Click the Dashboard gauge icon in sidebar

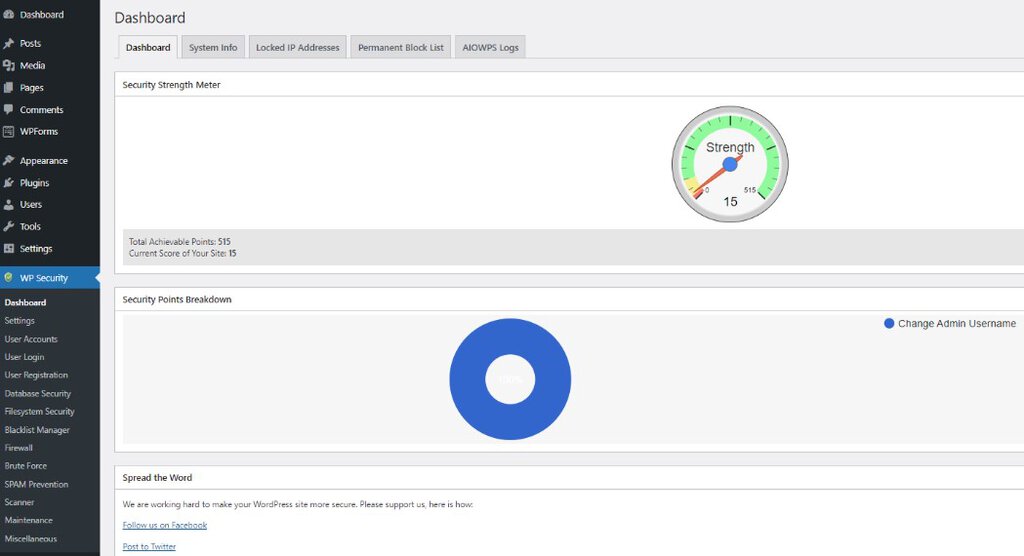point(8,14)
